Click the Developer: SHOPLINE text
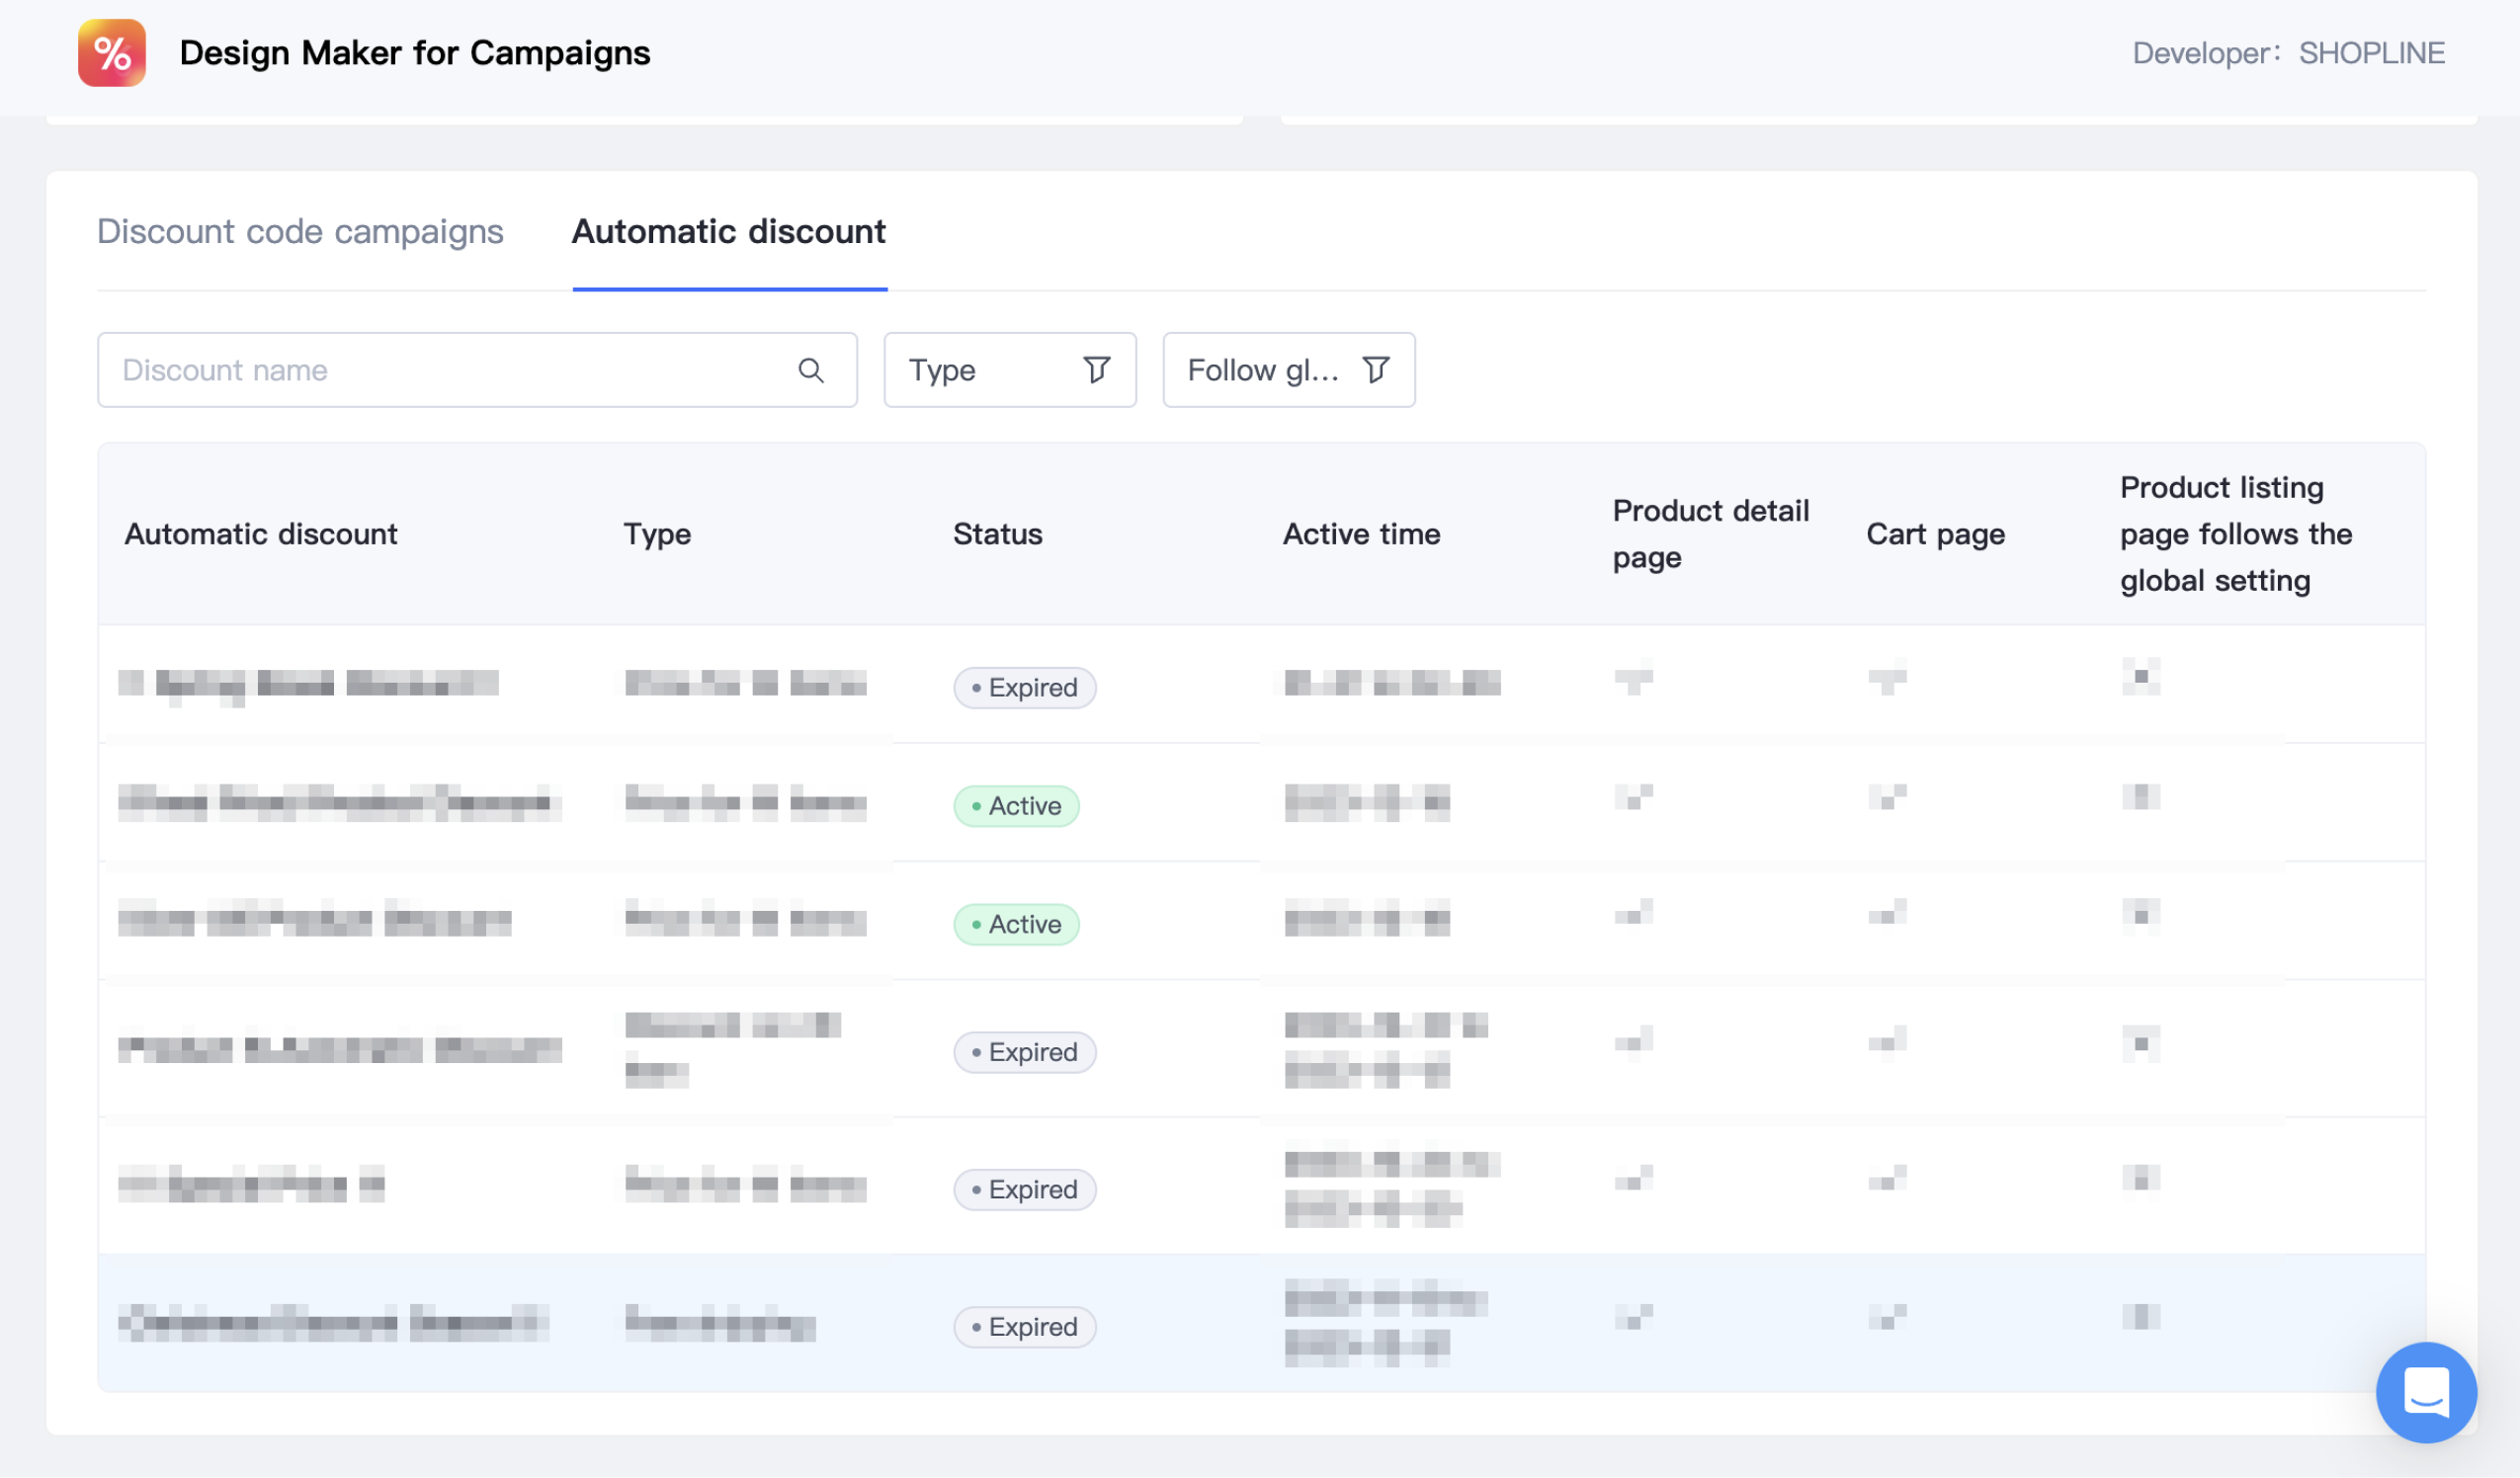The image size is (2520, 1478). click(2288, 53)
